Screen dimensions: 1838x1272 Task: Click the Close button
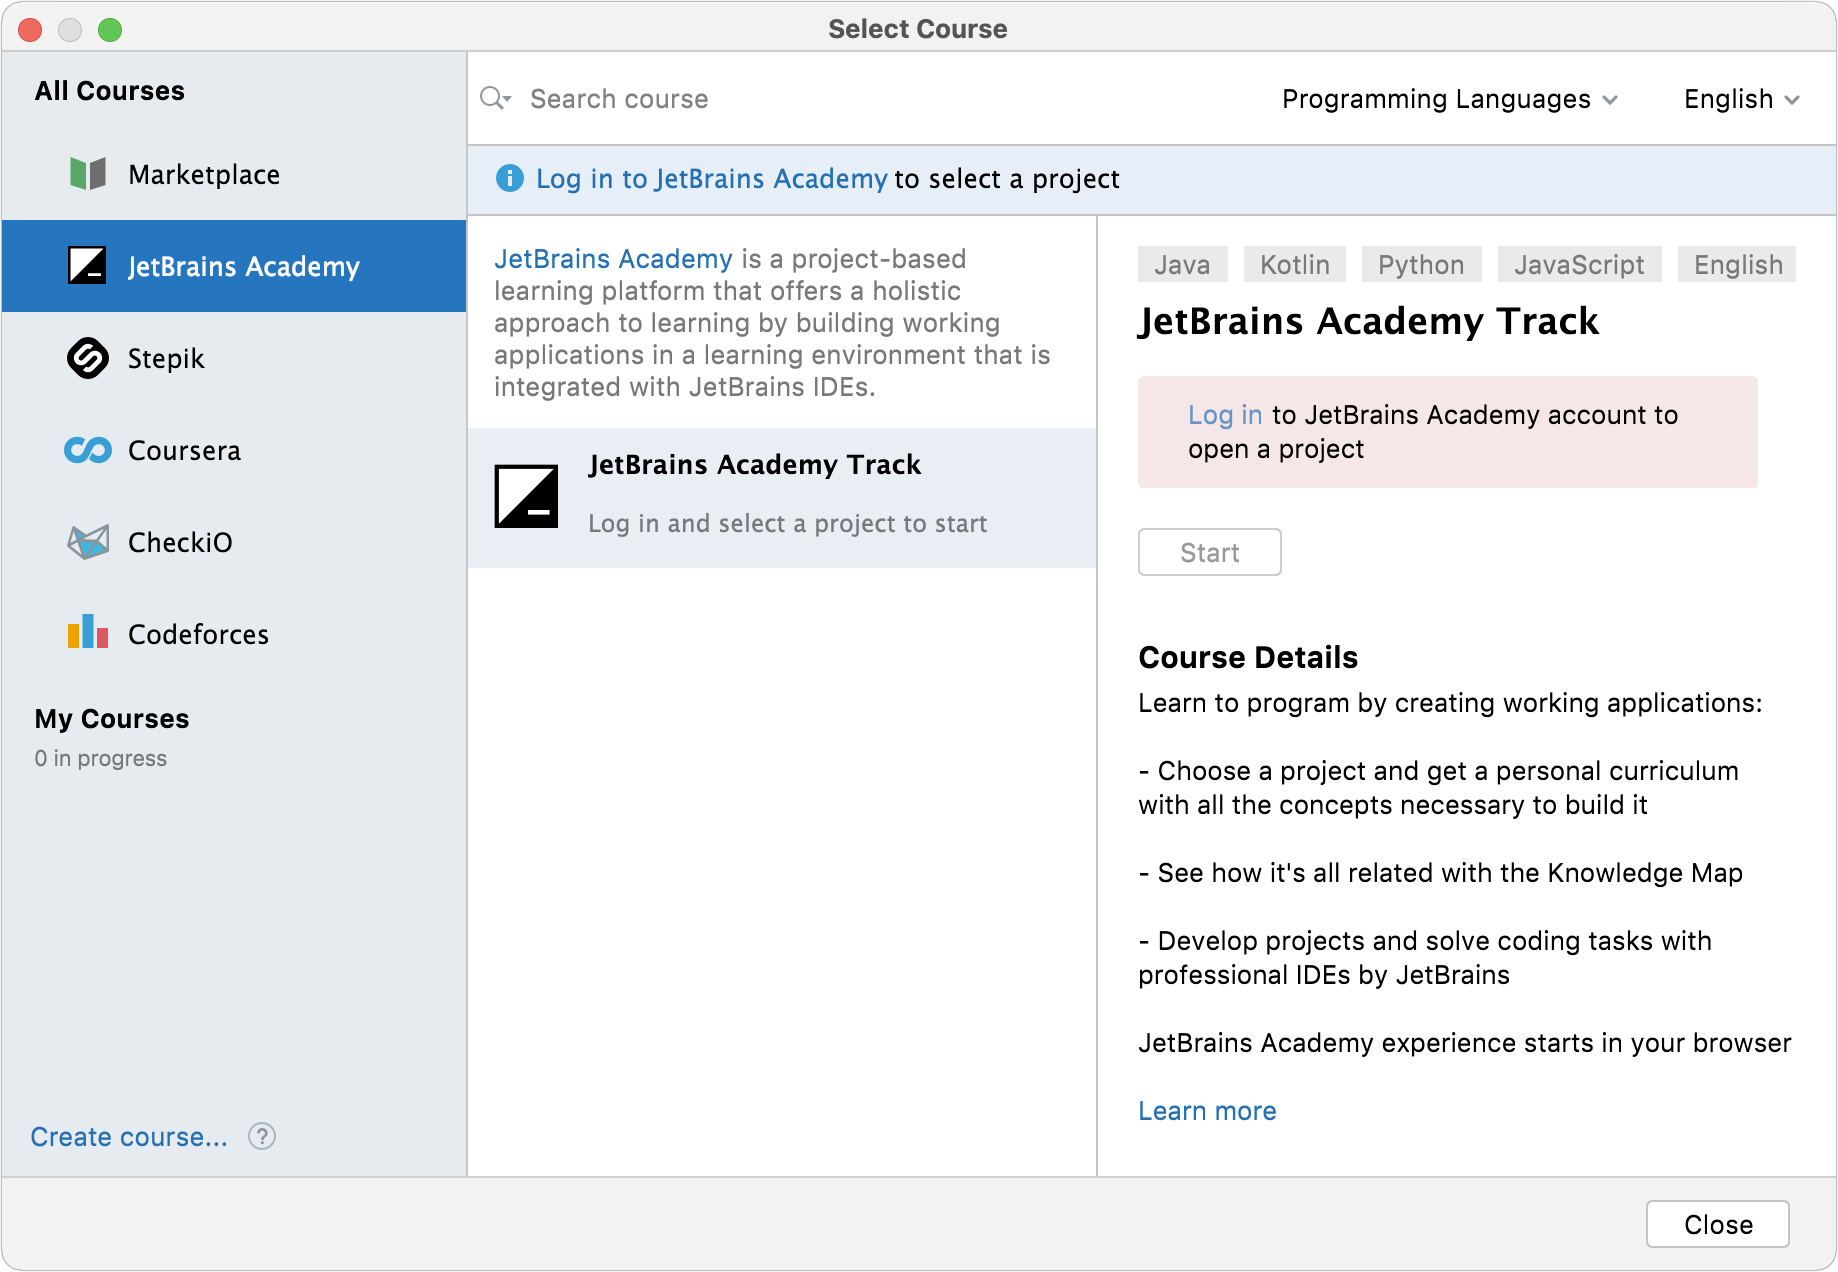1718,1224
